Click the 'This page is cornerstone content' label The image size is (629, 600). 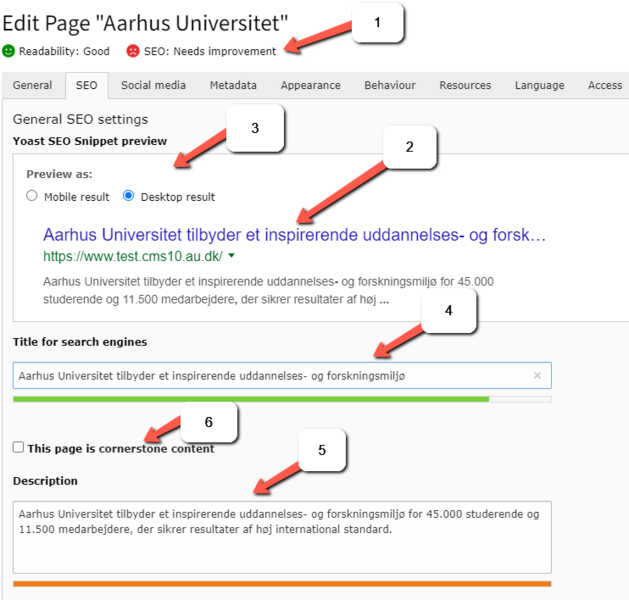pos(121,448)
